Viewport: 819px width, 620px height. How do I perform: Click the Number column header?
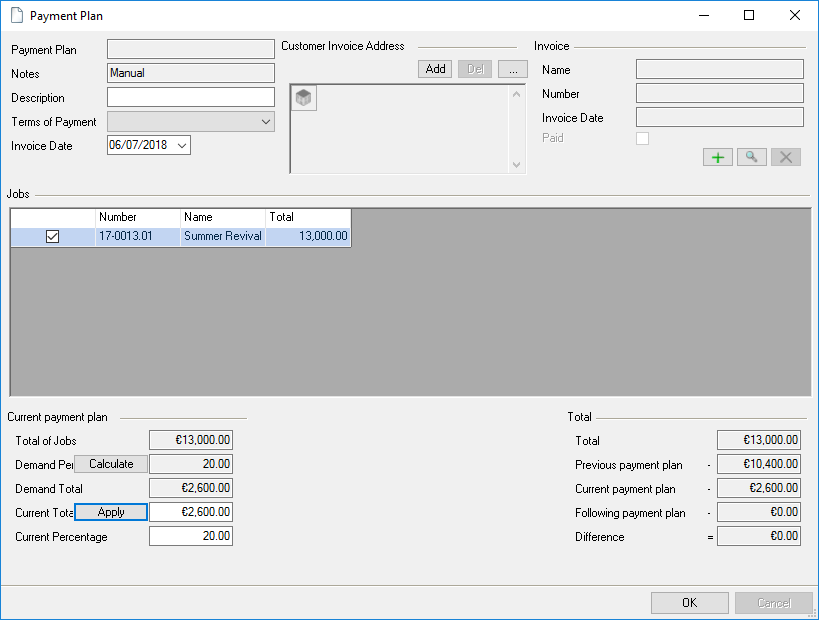(x=138, y=217)
